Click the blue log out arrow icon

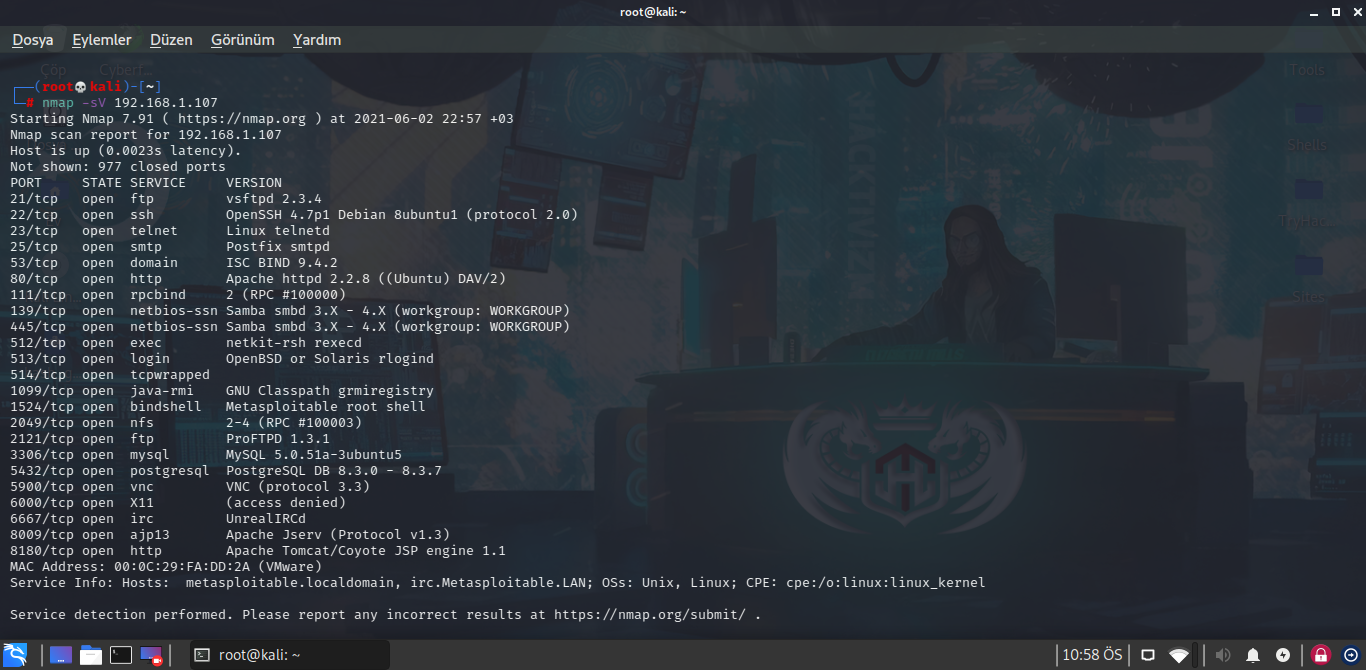[x=1350, y=655]
